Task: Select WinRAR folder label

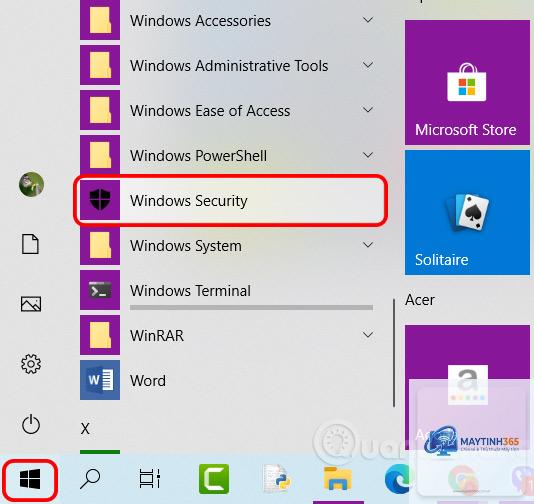Action: [x=157, y=336]
